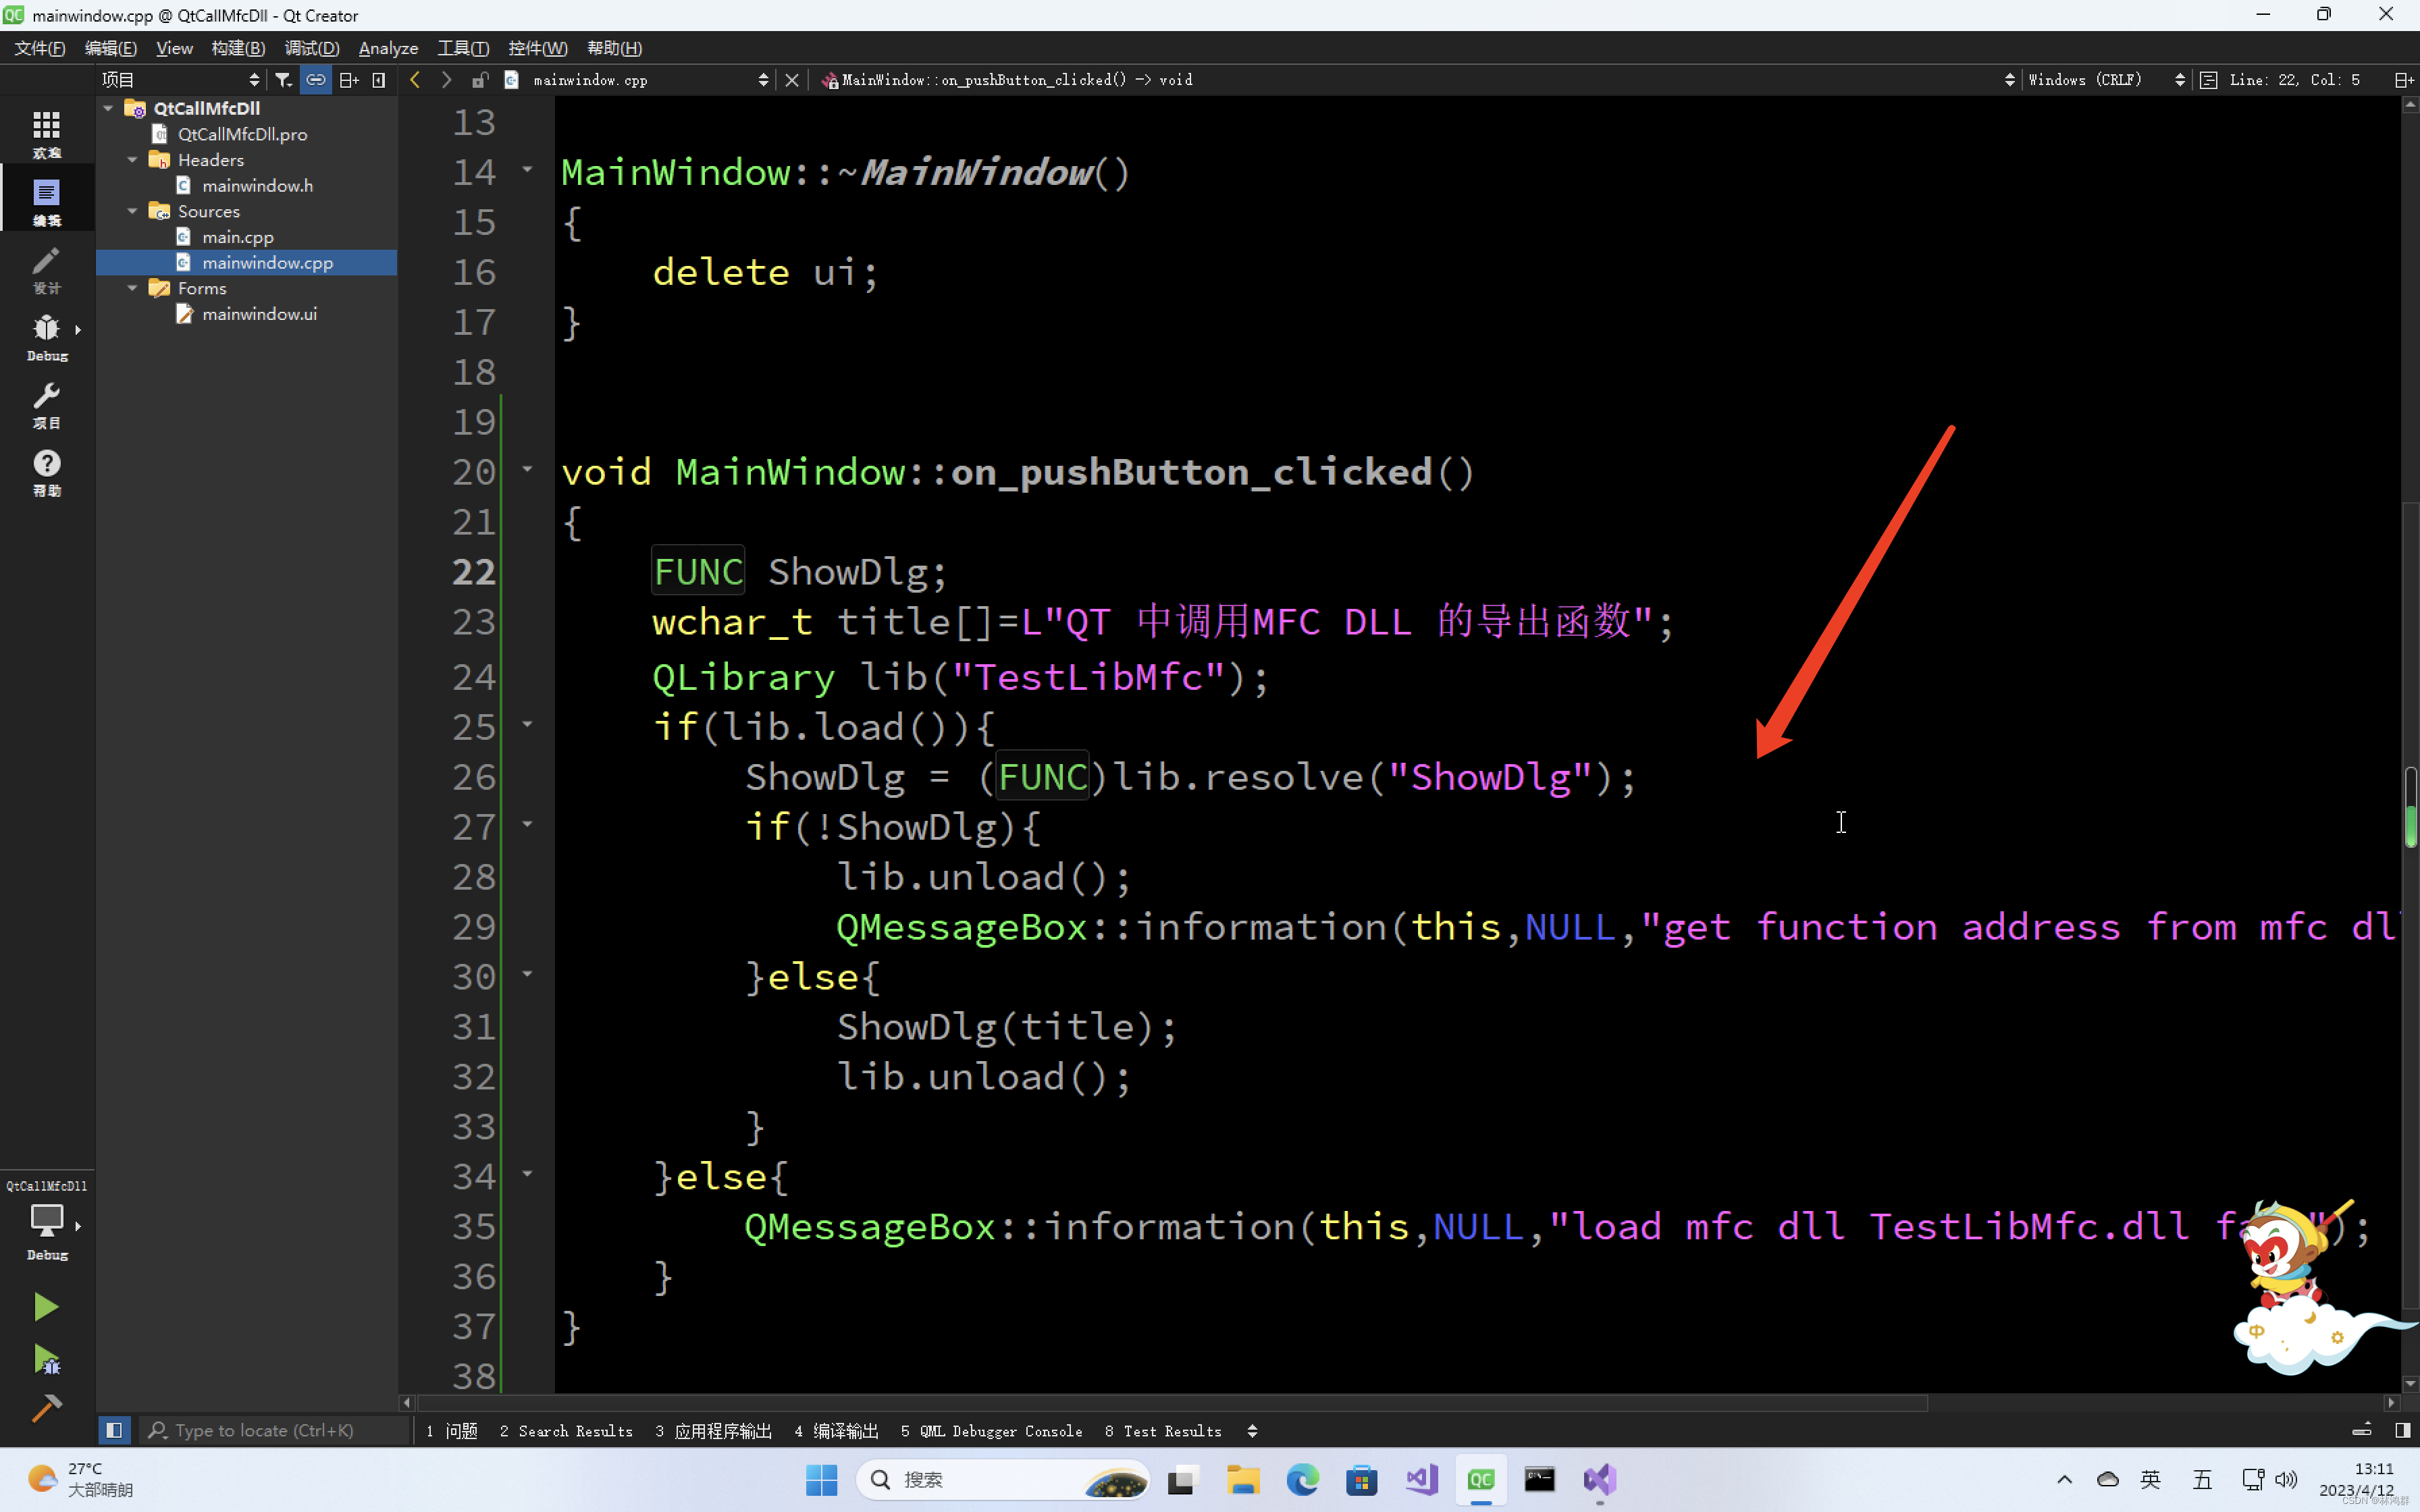Start debugging with Run-Debug icon
Screen dimensions: 2420x1512
tap(46, 1358)
